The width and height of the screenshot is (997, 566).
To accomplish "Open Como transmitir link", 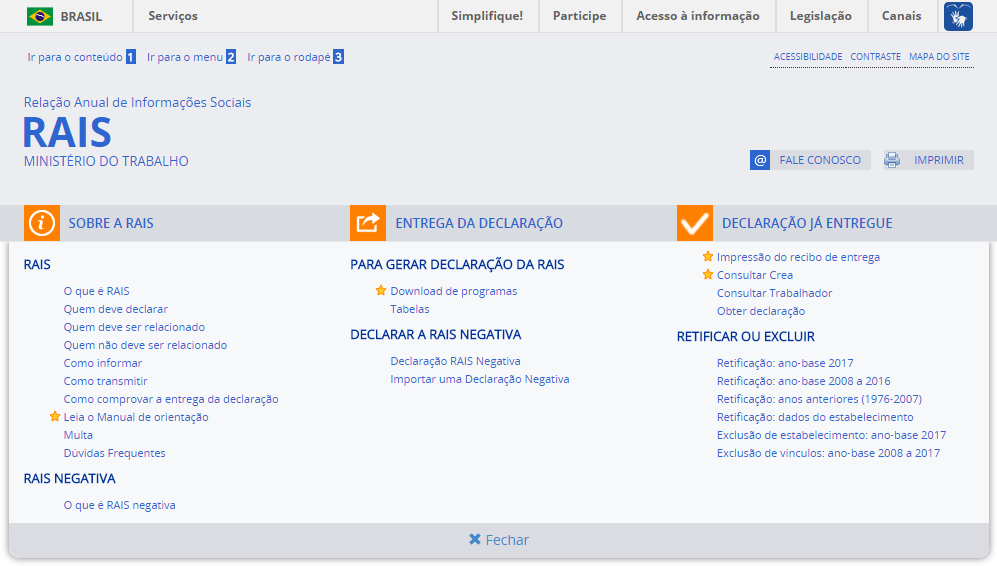I will point(106,381).
